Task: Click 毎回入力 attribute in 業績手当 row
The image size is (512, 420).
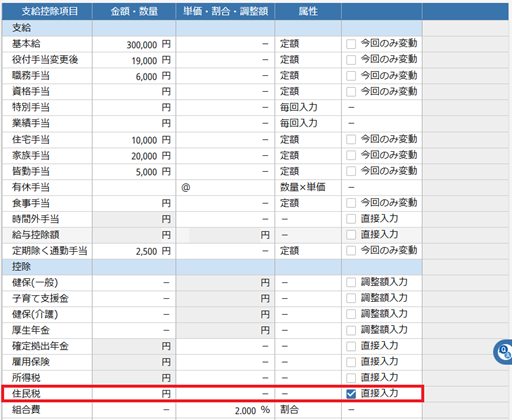Action: click(299, 124)
